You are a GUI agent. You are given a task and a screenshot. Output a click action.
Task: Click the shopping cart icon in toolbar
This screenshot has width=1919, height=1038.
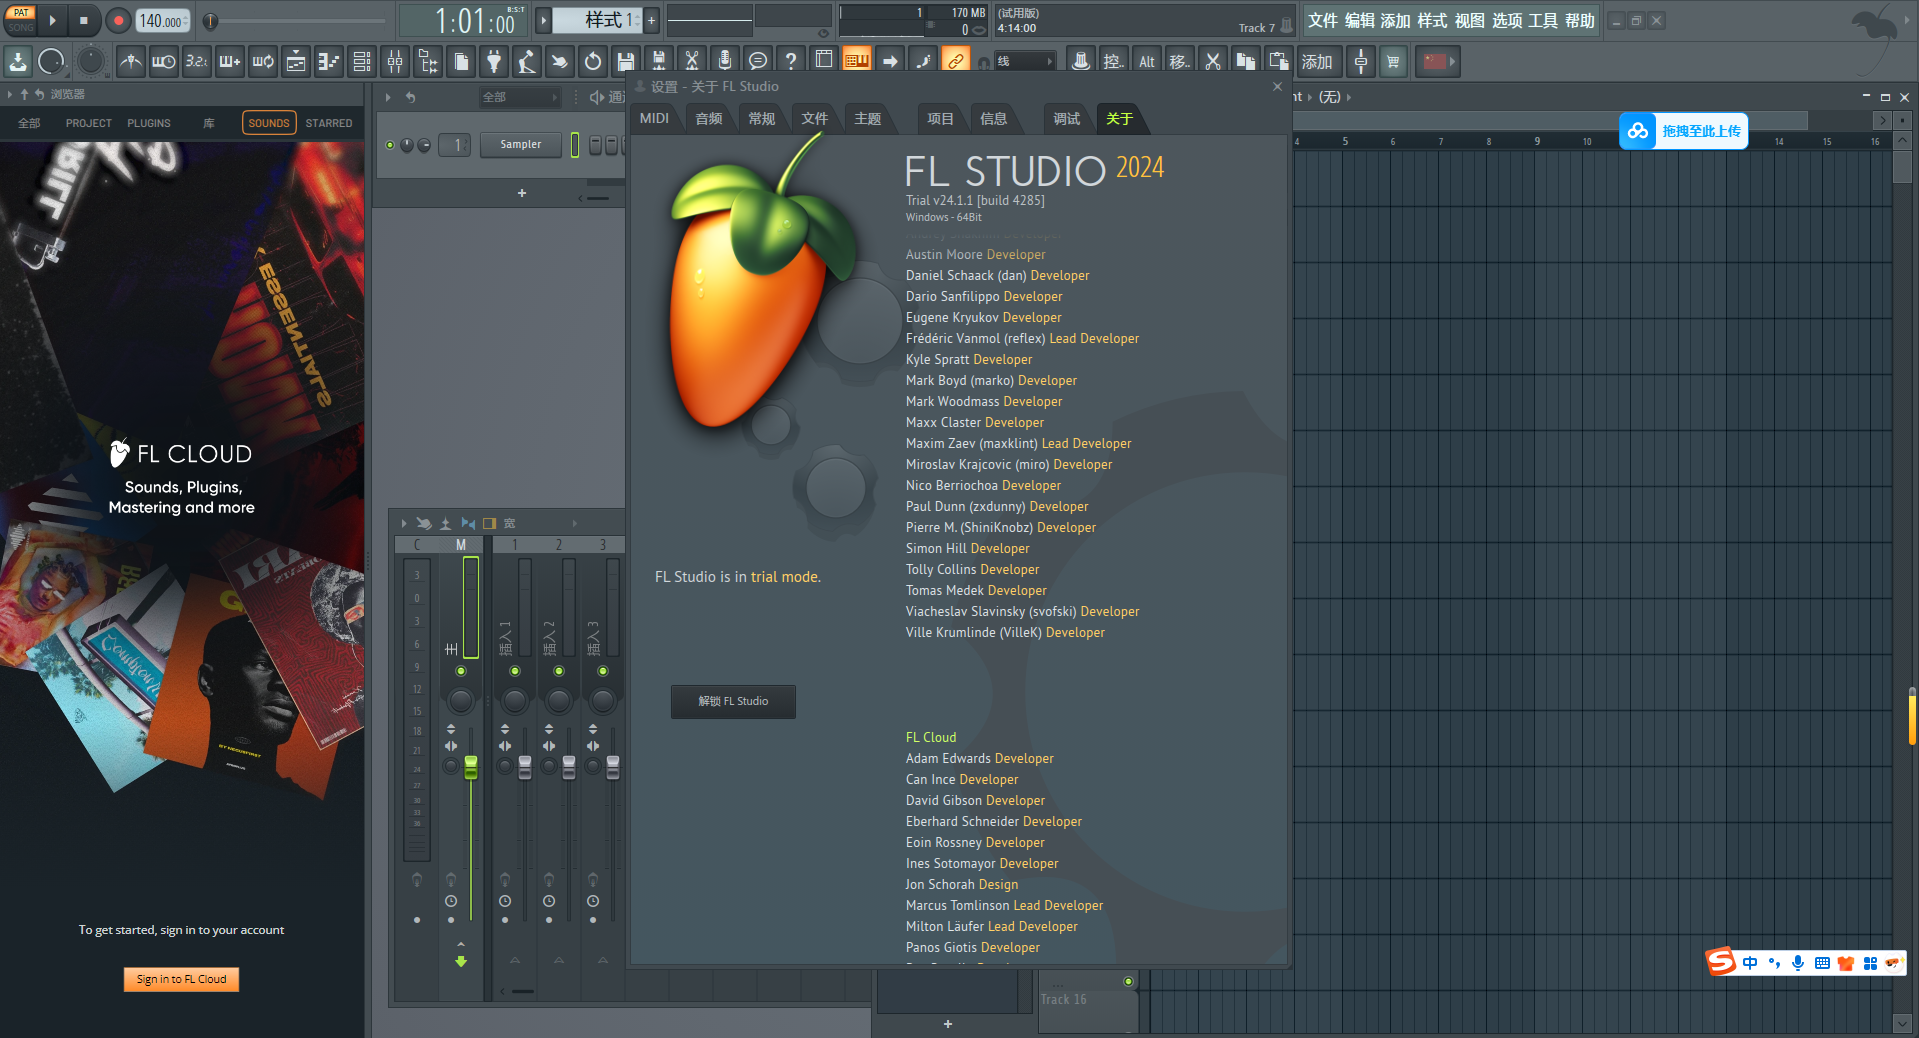tap(1393, 62)
